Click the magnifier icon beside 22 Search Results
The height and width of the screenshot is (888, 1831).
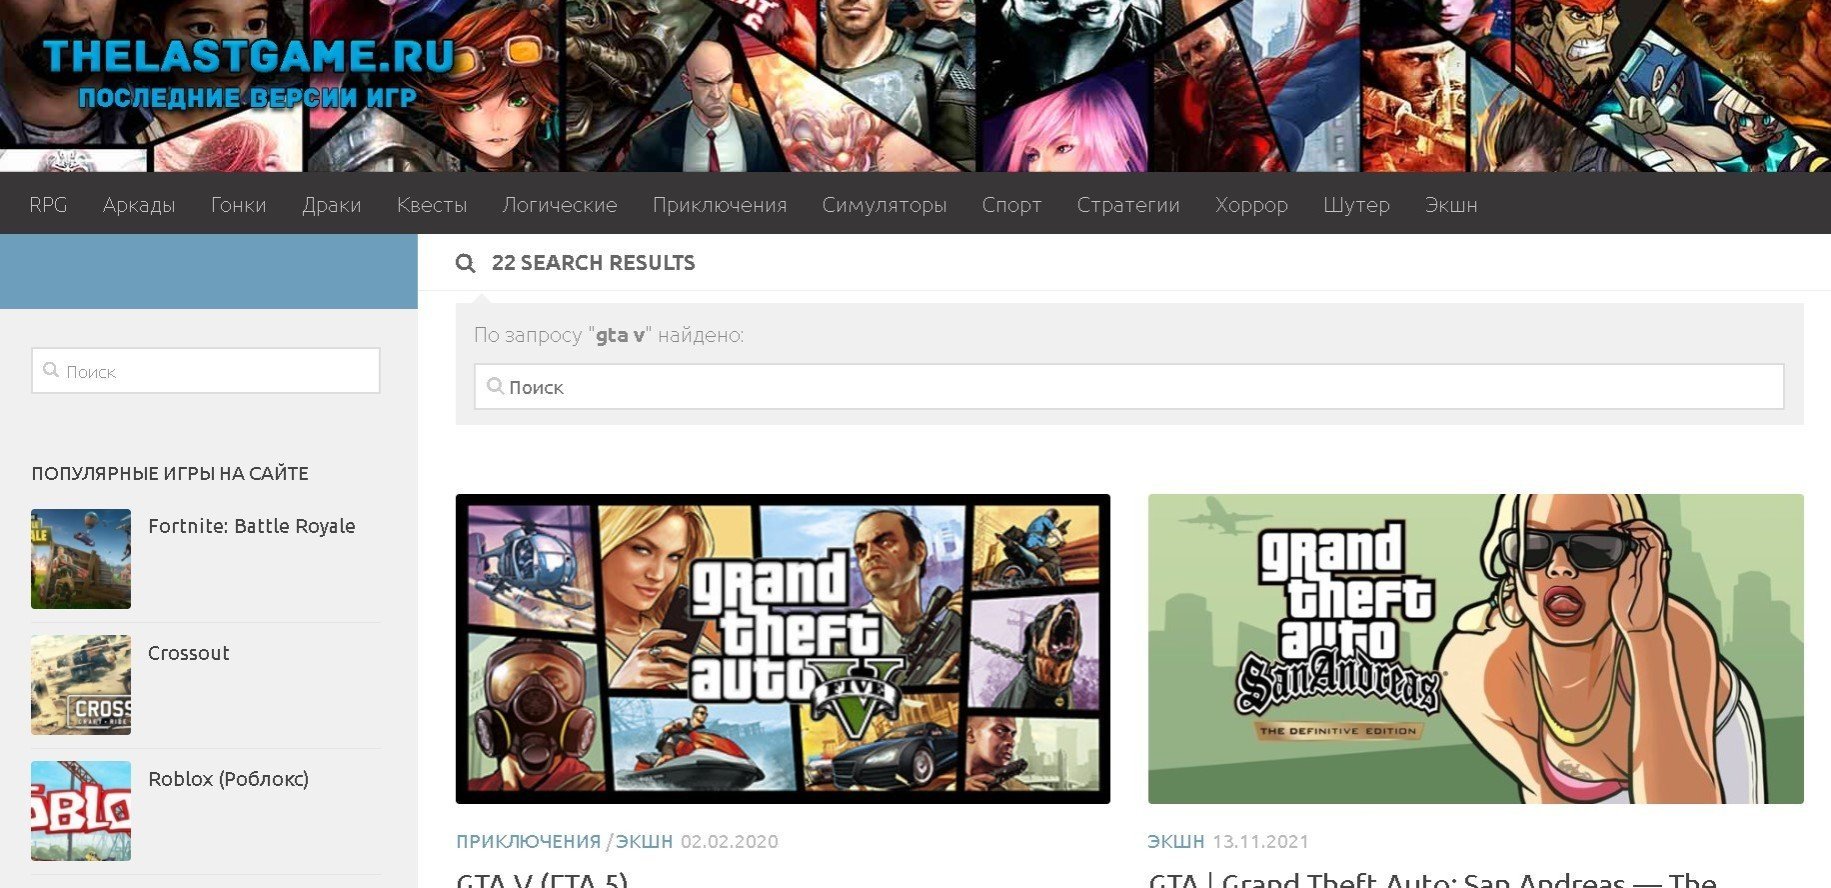click(x=465, y=263)
